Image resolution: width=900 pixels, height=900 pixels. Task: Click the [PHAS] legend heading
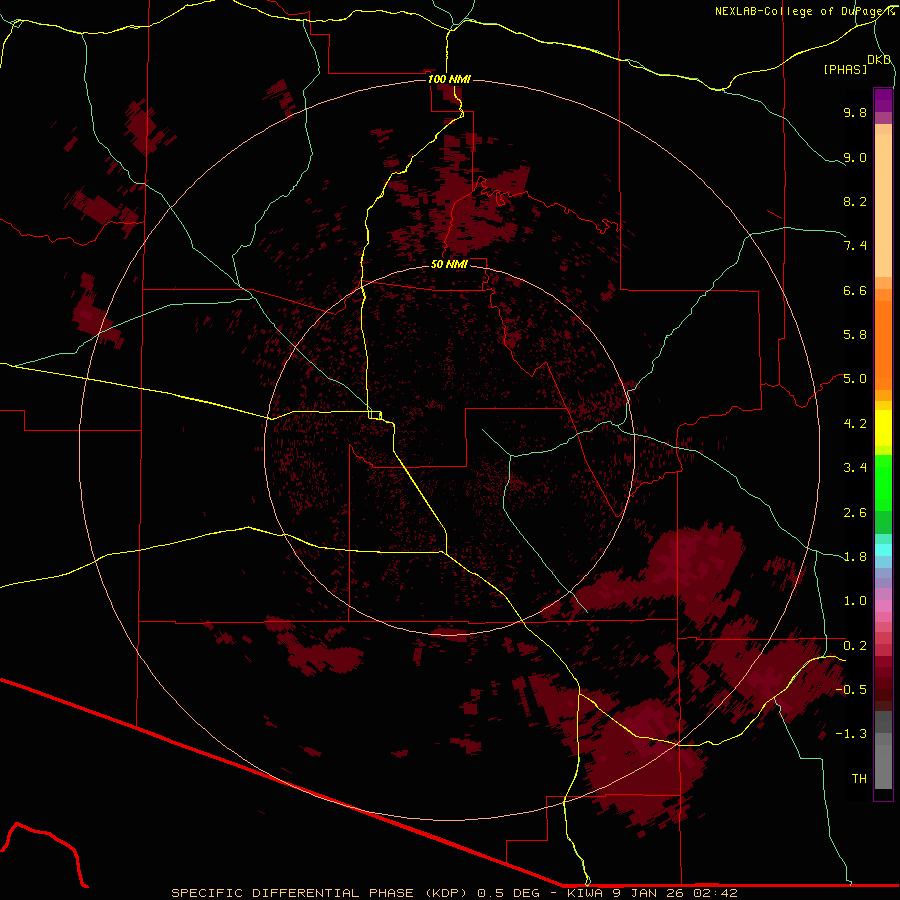(845, 70)
